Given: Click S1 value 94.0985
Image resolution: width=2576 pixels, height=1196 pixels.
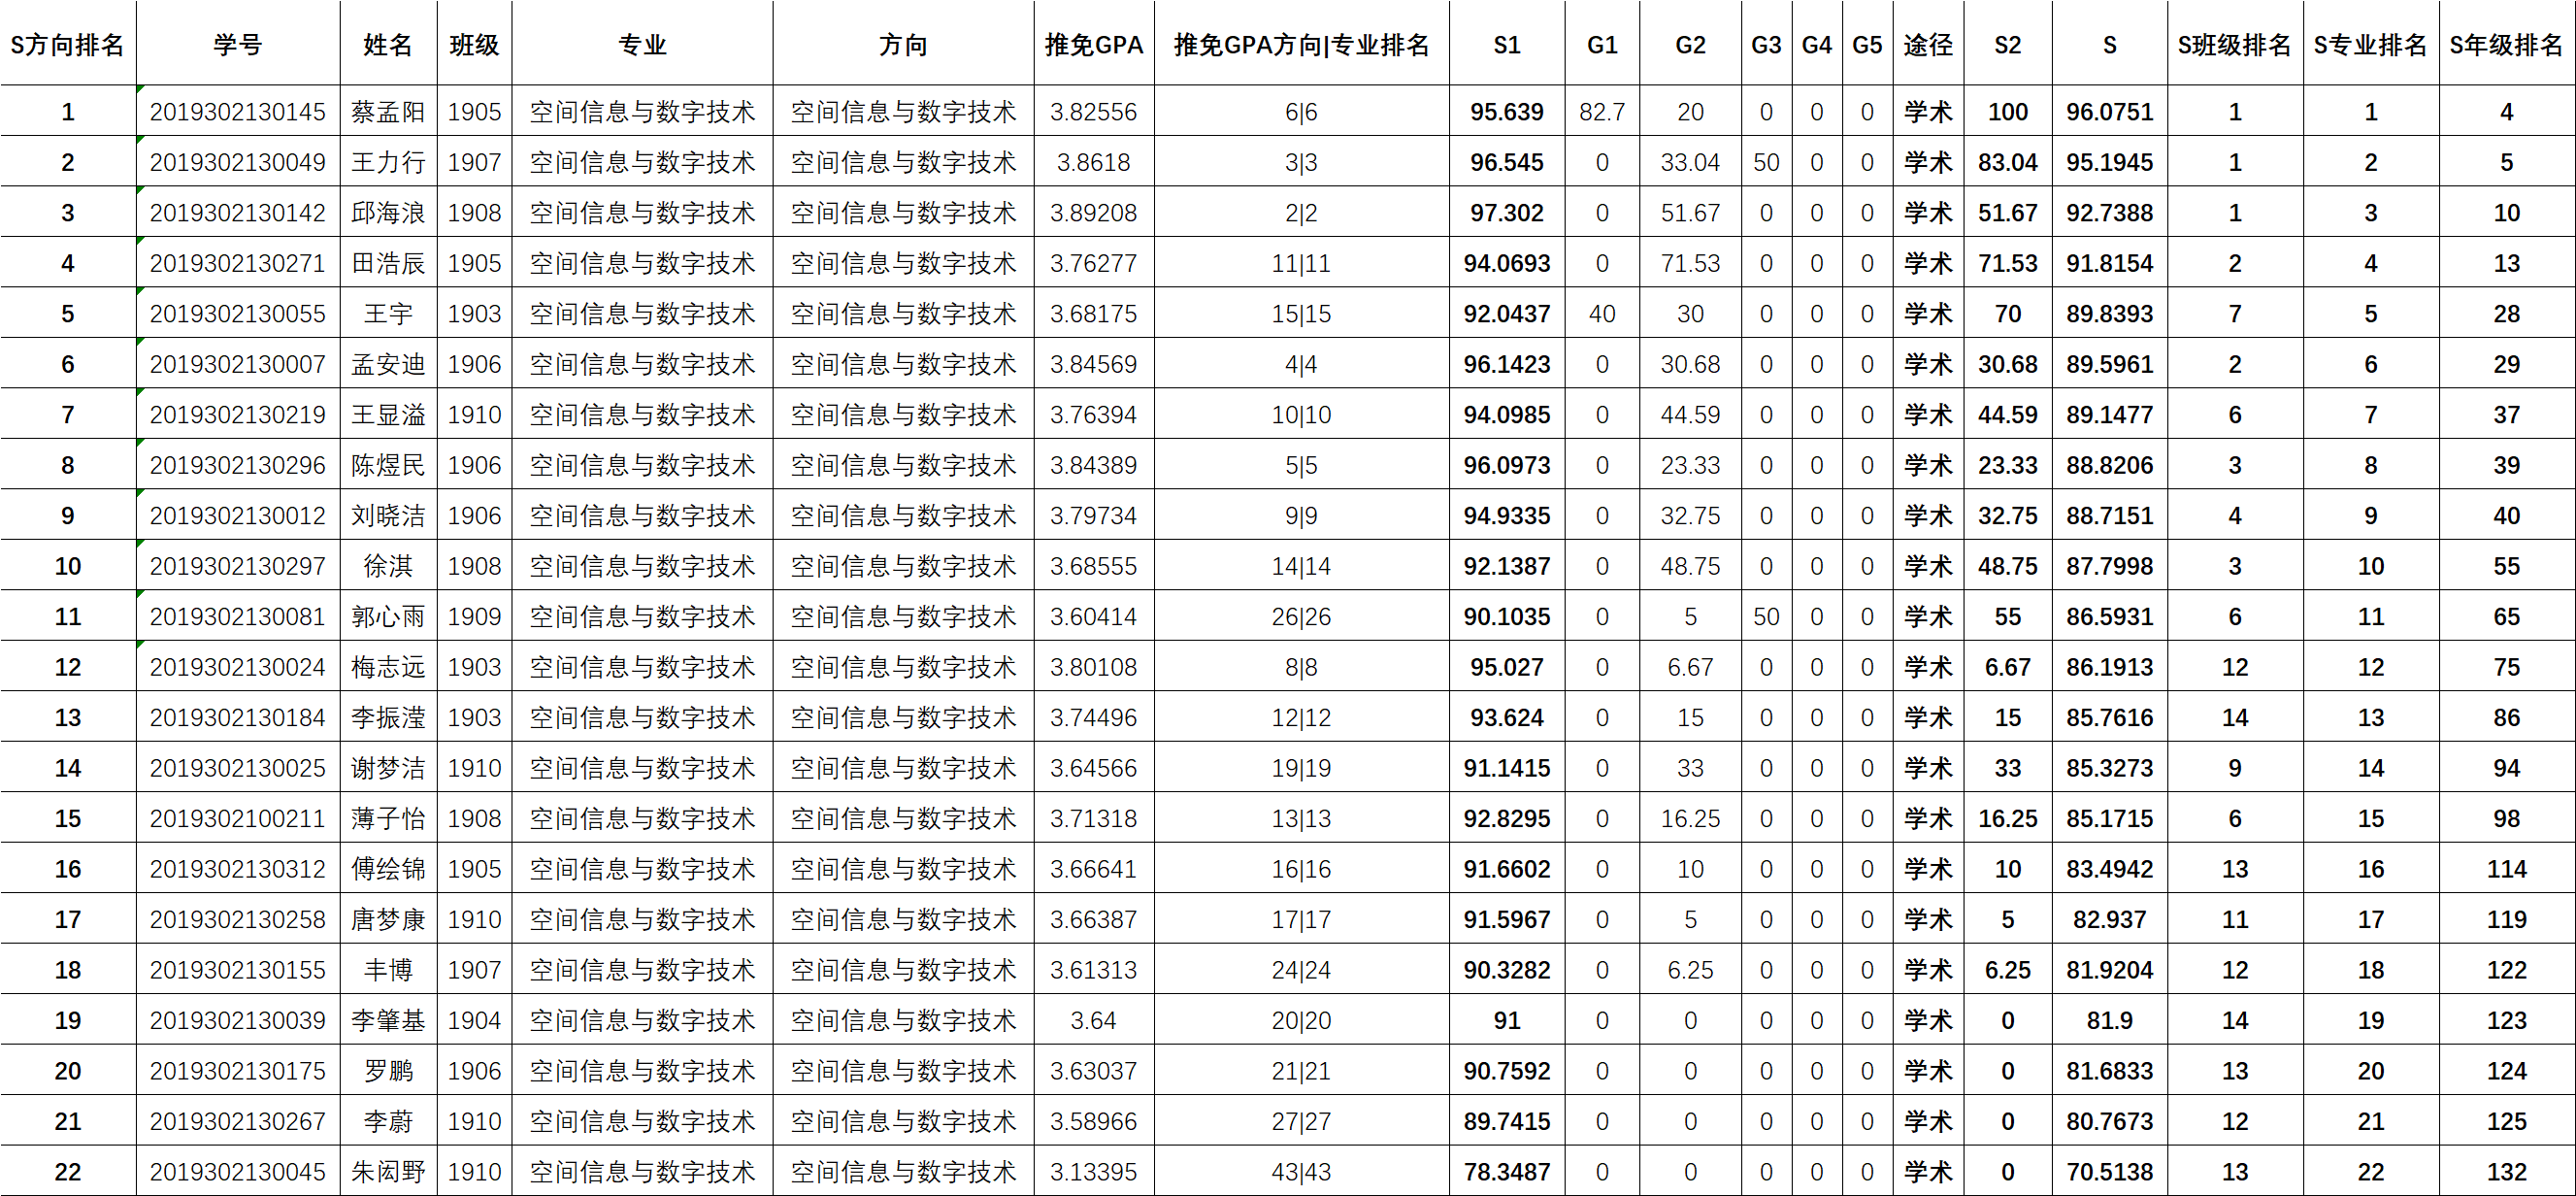Looking at the screenshot, I should point(1507,415).
